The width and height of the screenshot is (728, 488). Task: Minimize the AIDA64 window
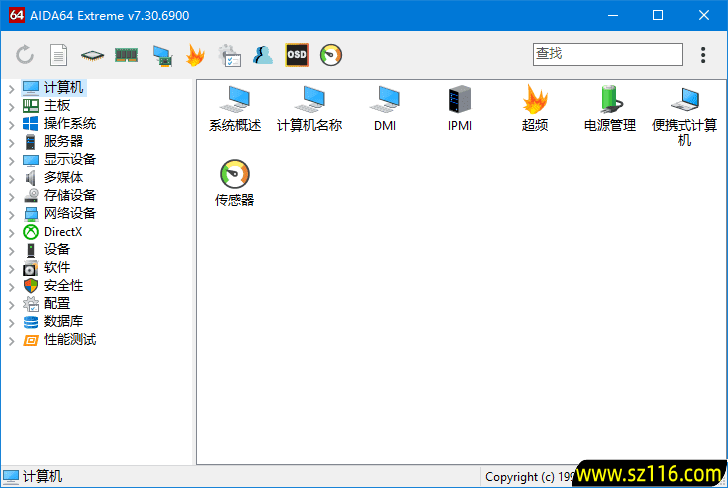point(613,15)
